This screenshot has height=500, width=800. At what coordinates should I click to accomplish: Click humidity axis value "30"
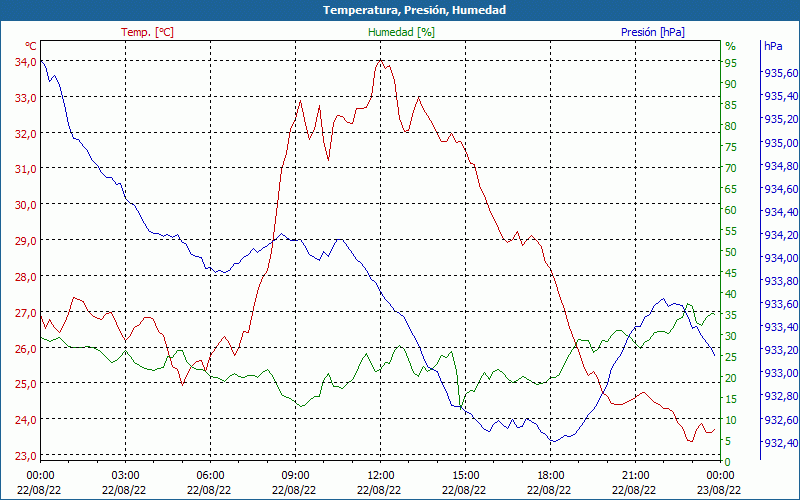coord(731,336)
